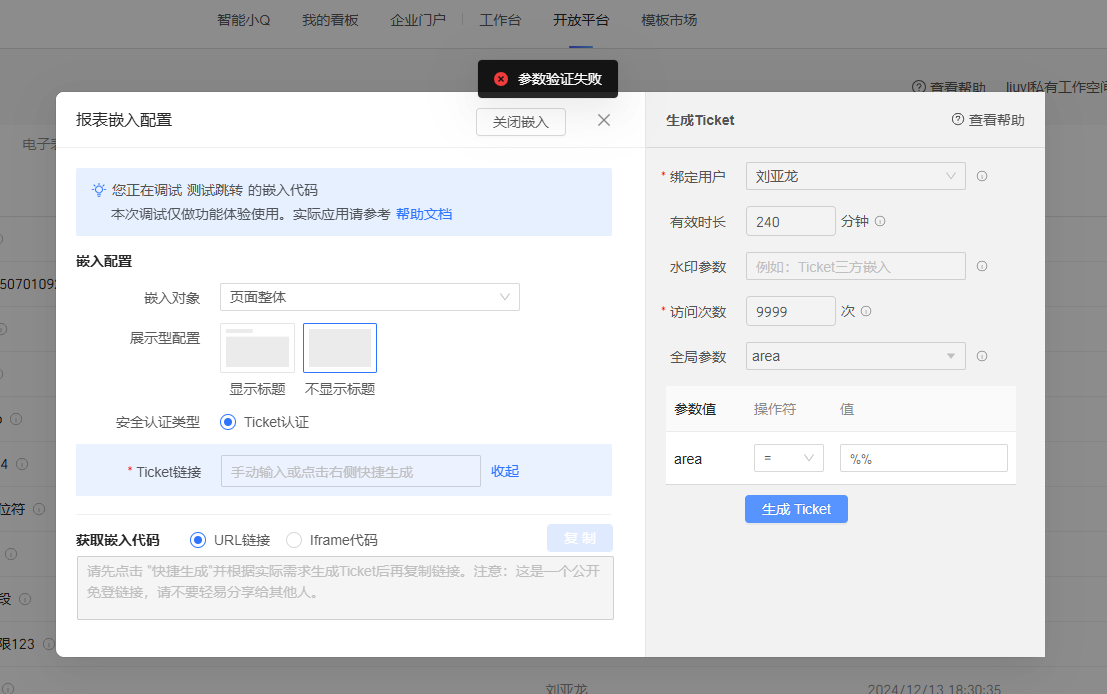The image size is (1107, 694).
Task: Open the operator dropdown for area parameter
Action: 788,458
